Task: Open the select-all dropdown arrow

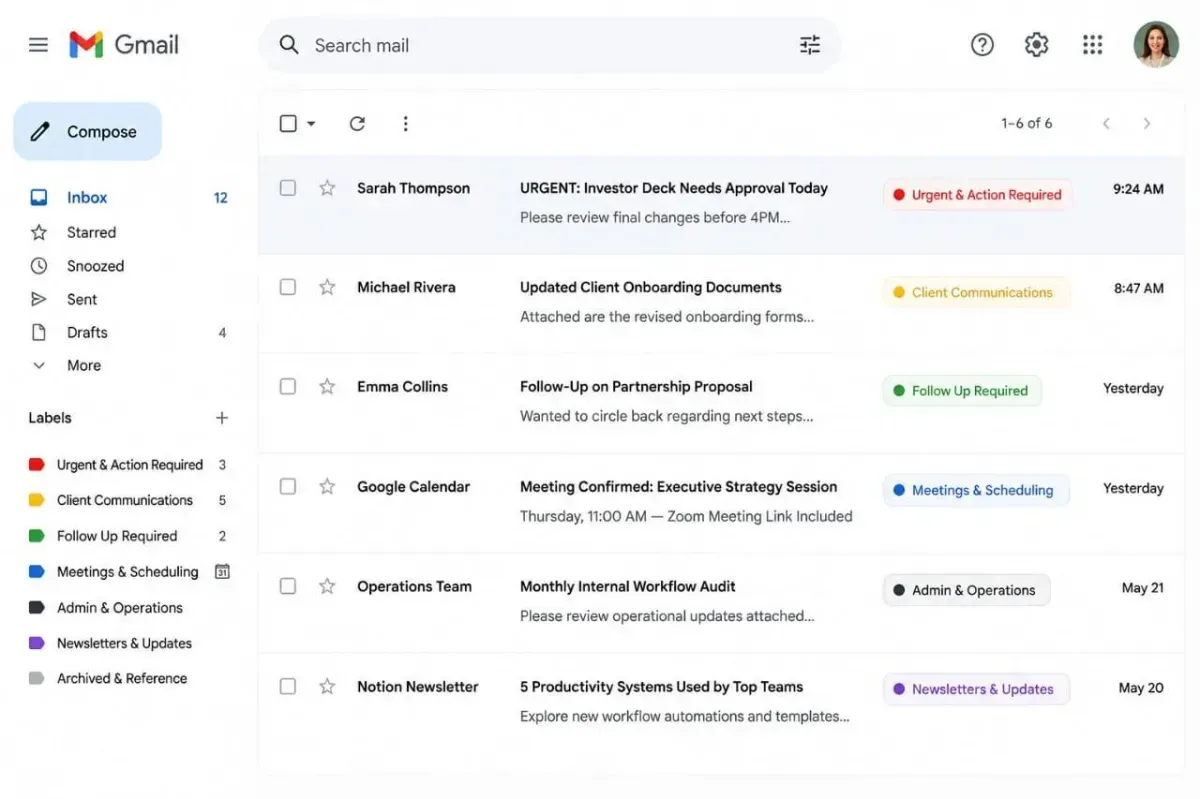Action: tap(311, 124)
